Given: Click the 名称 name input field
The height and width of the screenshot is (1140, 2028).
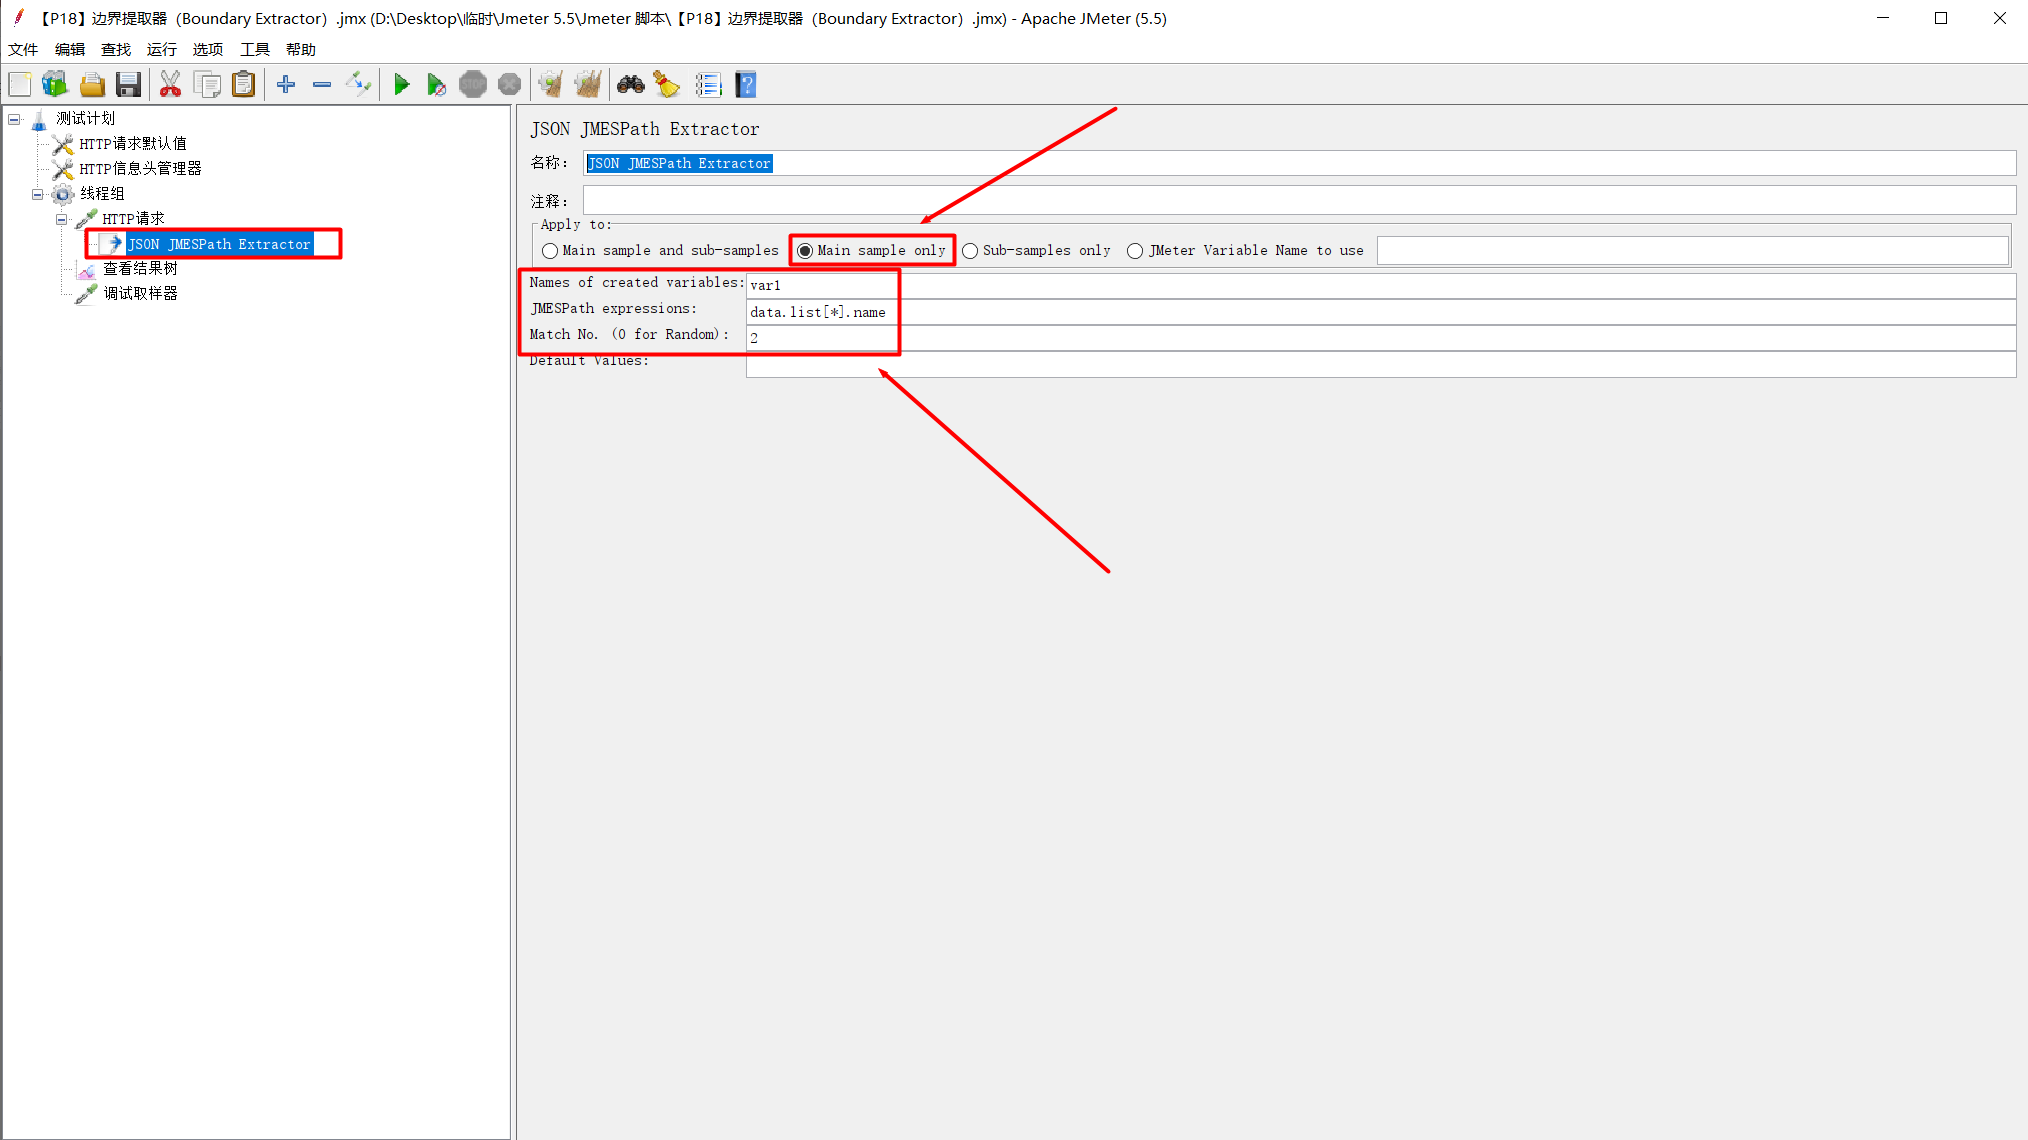Looking at the screenshot, I should tap(1299, 163).
